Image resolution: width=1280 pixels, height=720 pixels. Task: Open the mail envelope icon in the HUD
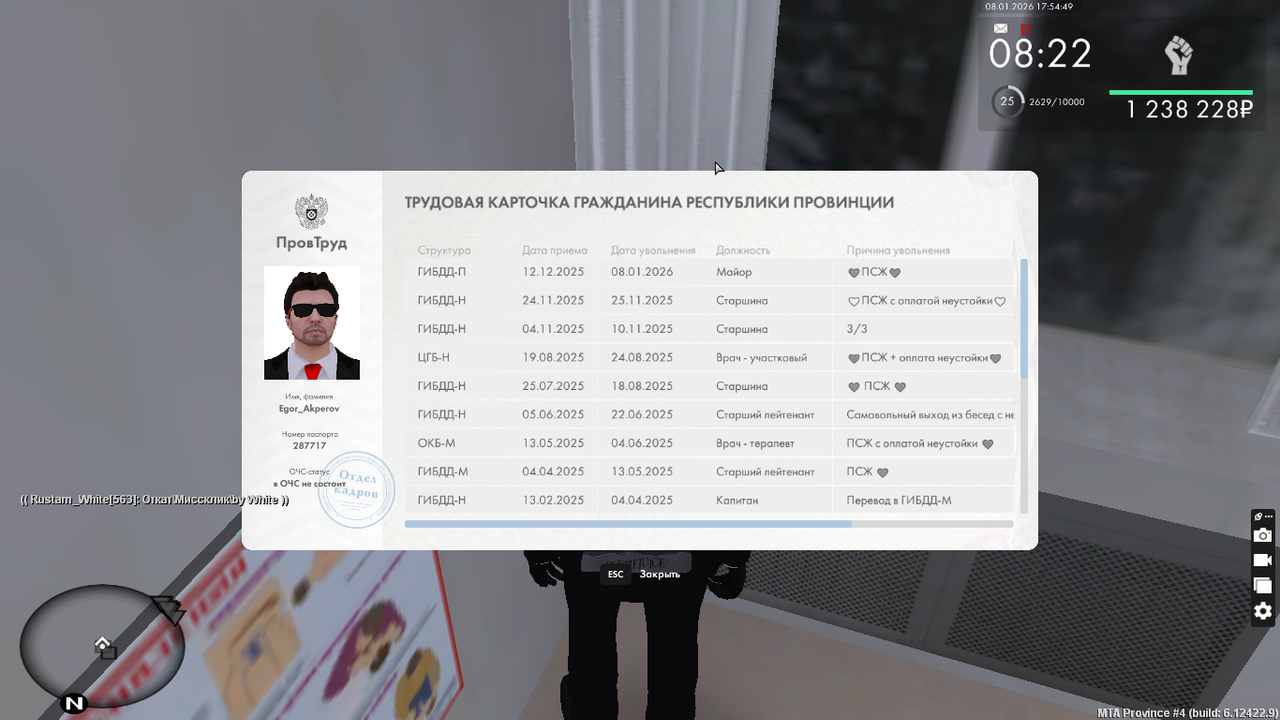pyautogui.click(x=1000, y=29)
